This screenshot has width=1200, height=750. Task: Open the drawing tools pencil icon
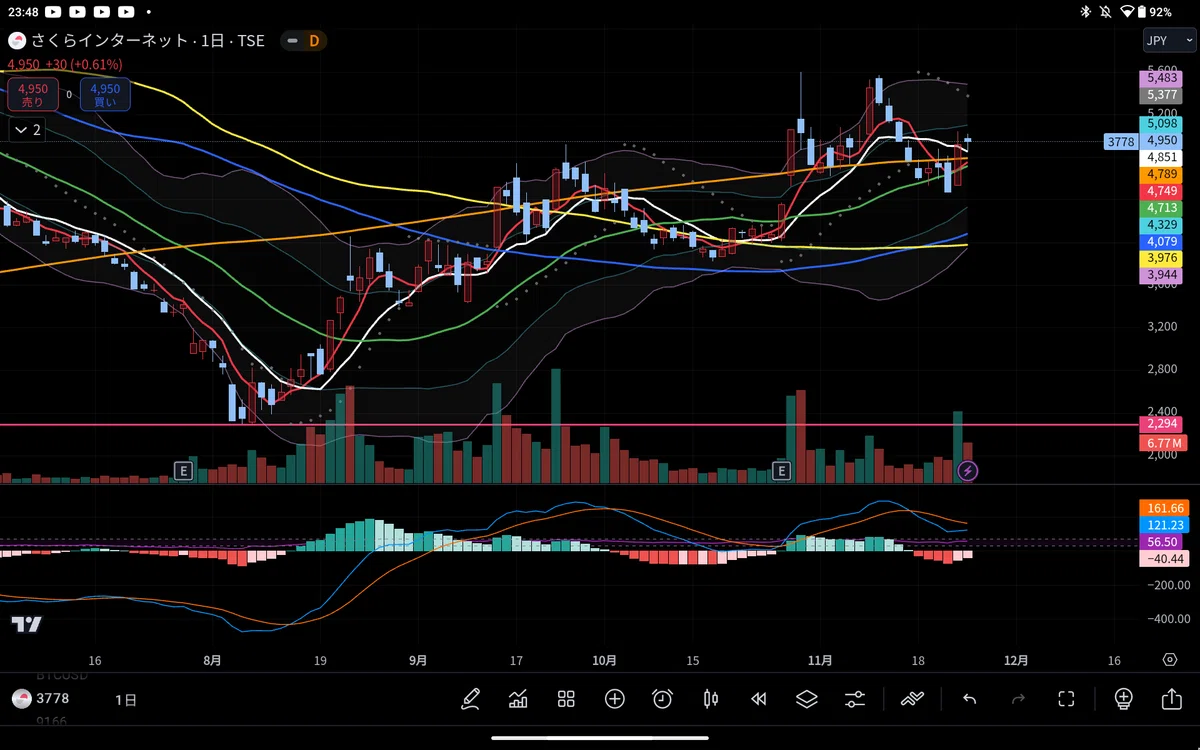pyautogui.click(x=470, y=699)
